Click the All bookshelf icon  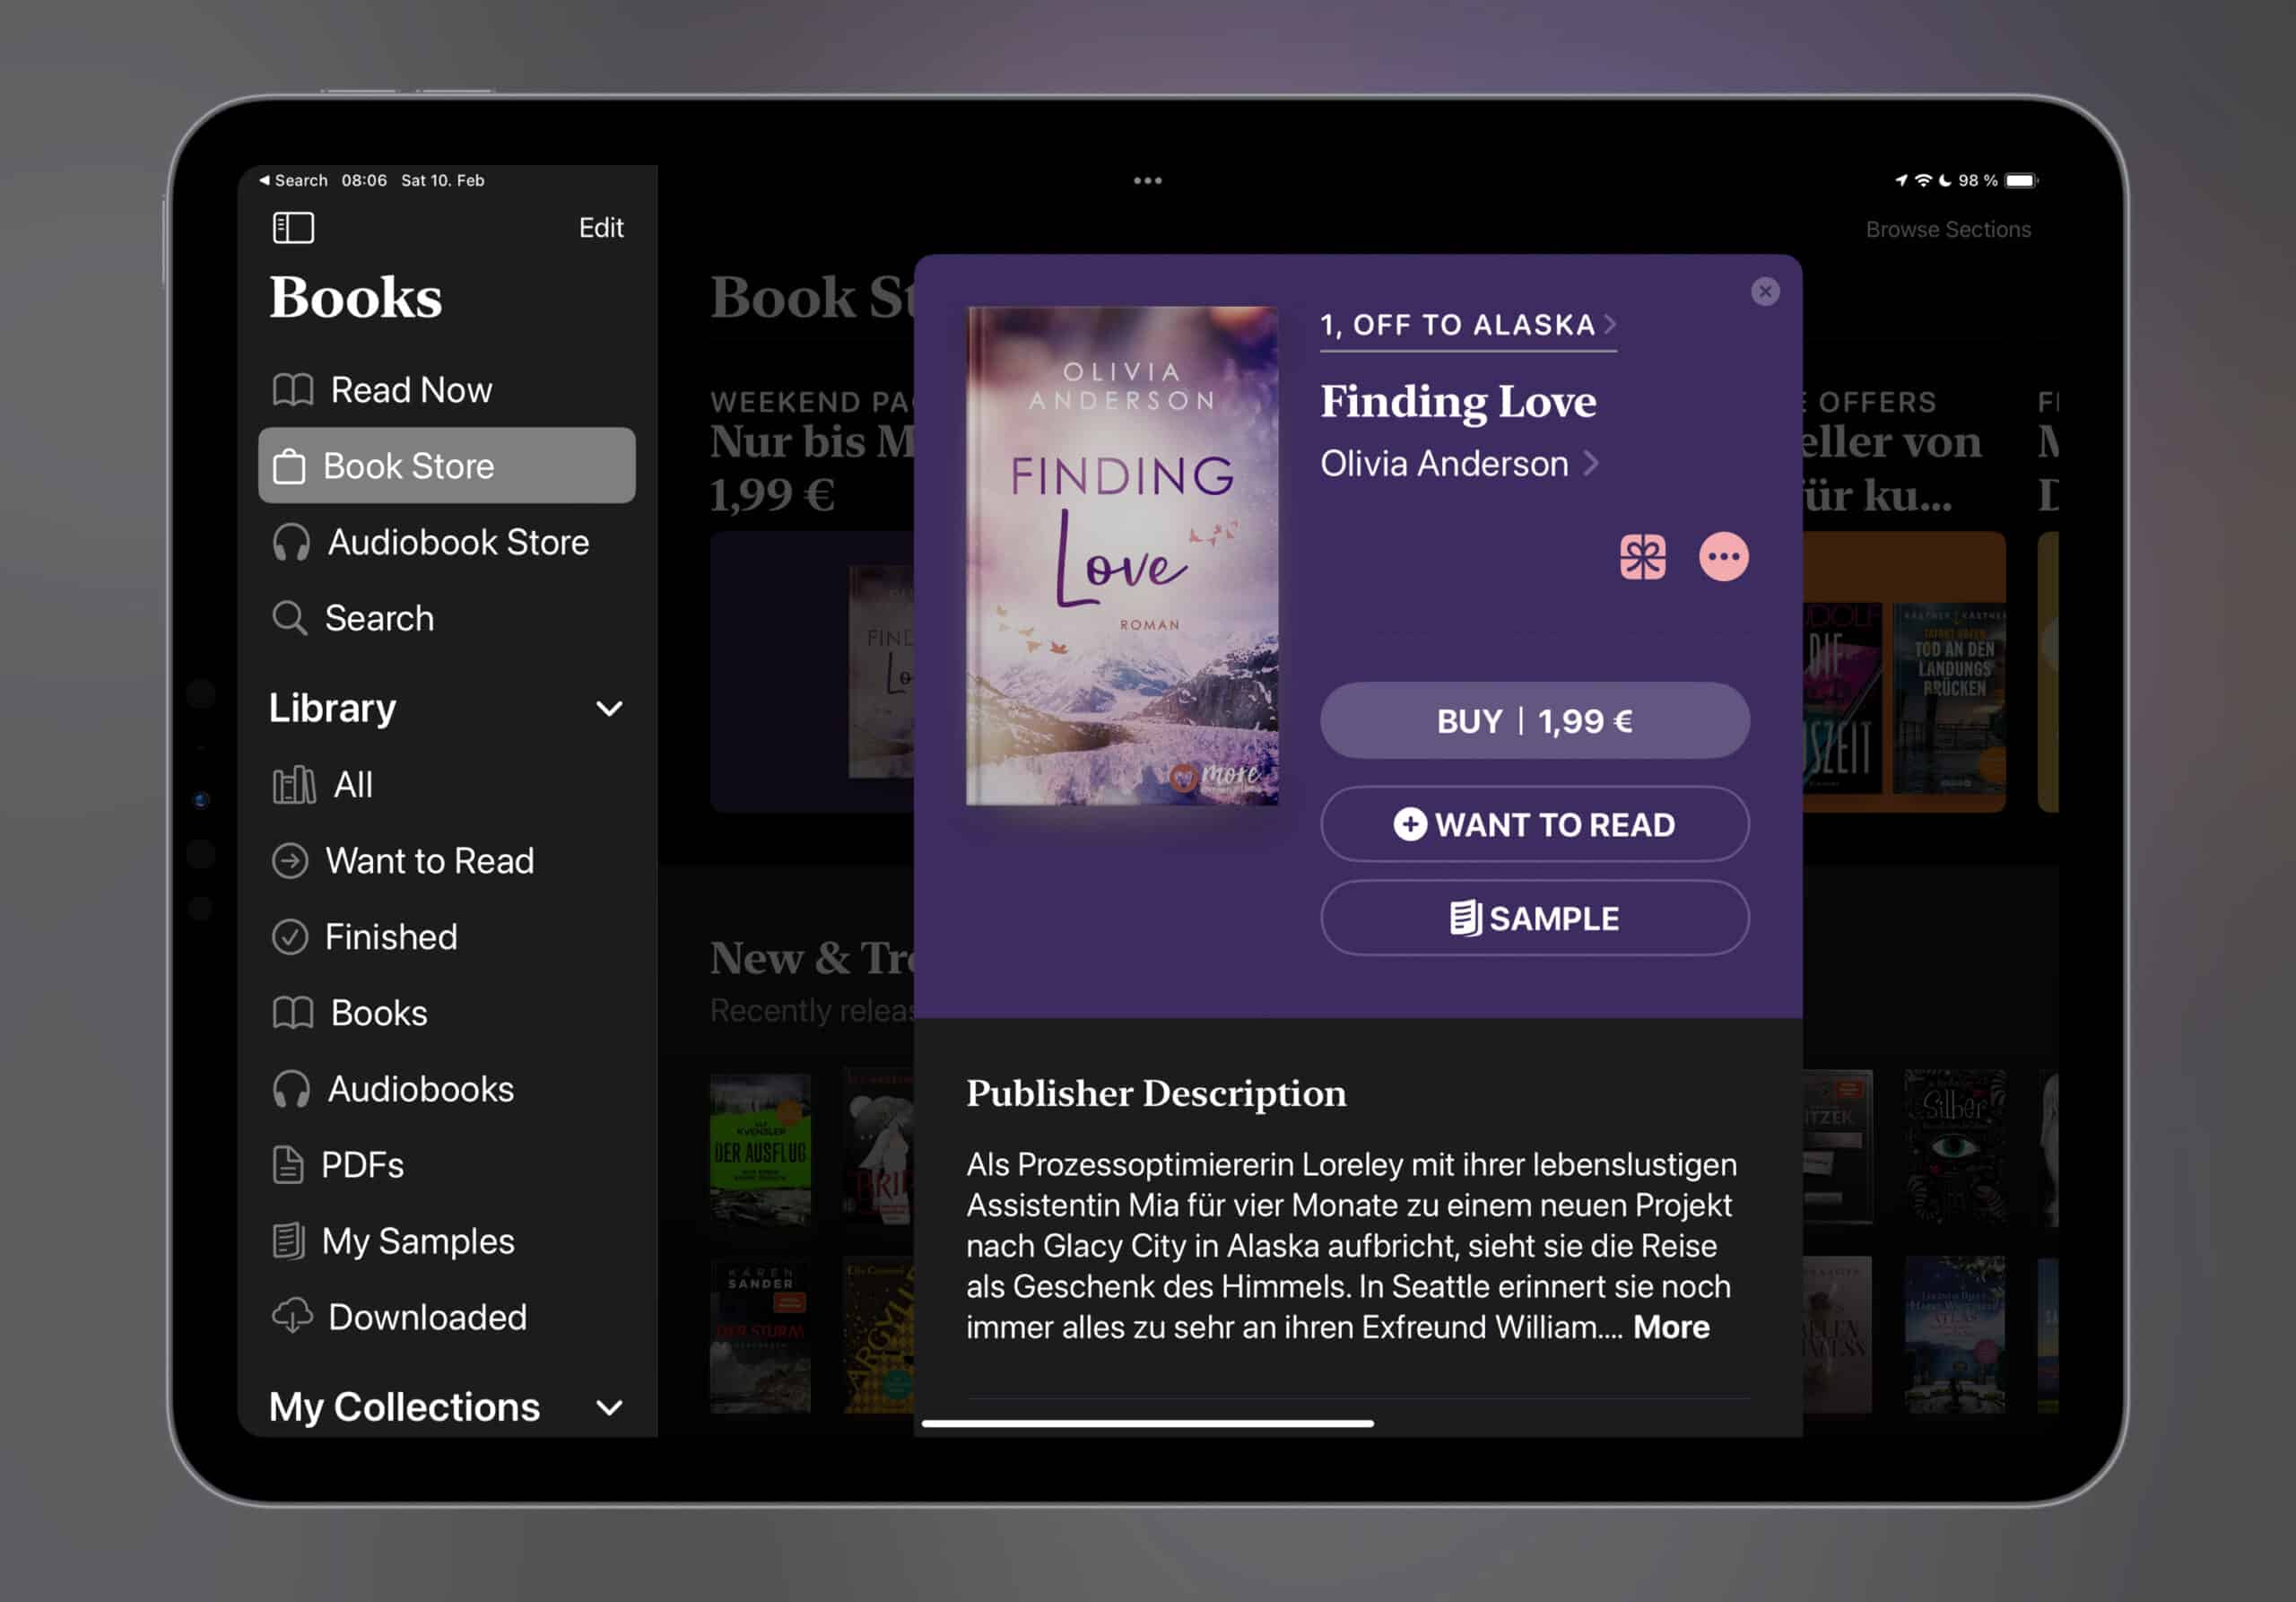pos(294,785)
